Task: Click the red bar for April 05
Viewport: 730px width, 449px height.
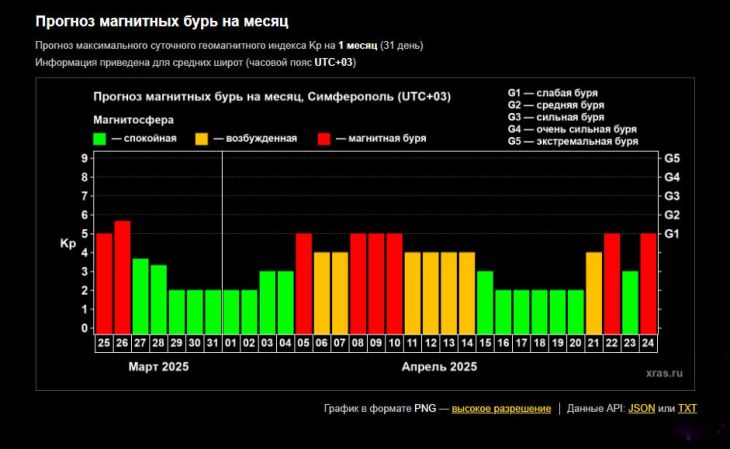Action: [x=304, y=281]
